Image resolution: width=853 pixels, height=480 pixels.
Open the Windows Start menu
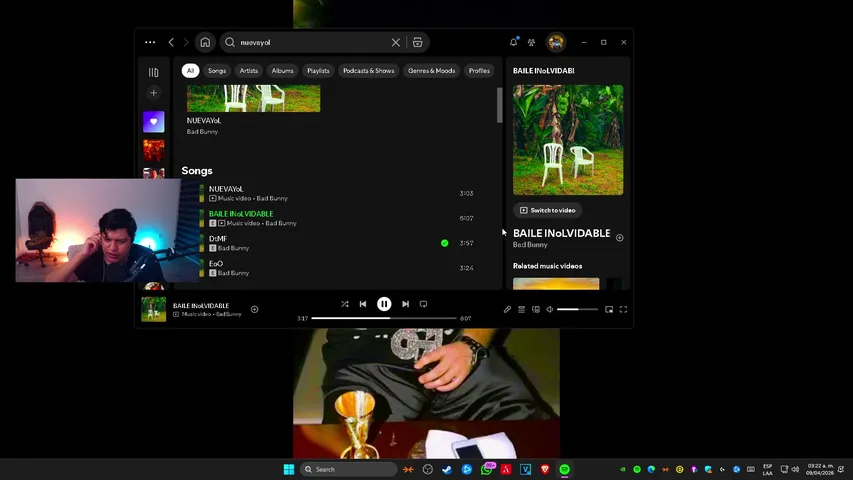point(289,469)
